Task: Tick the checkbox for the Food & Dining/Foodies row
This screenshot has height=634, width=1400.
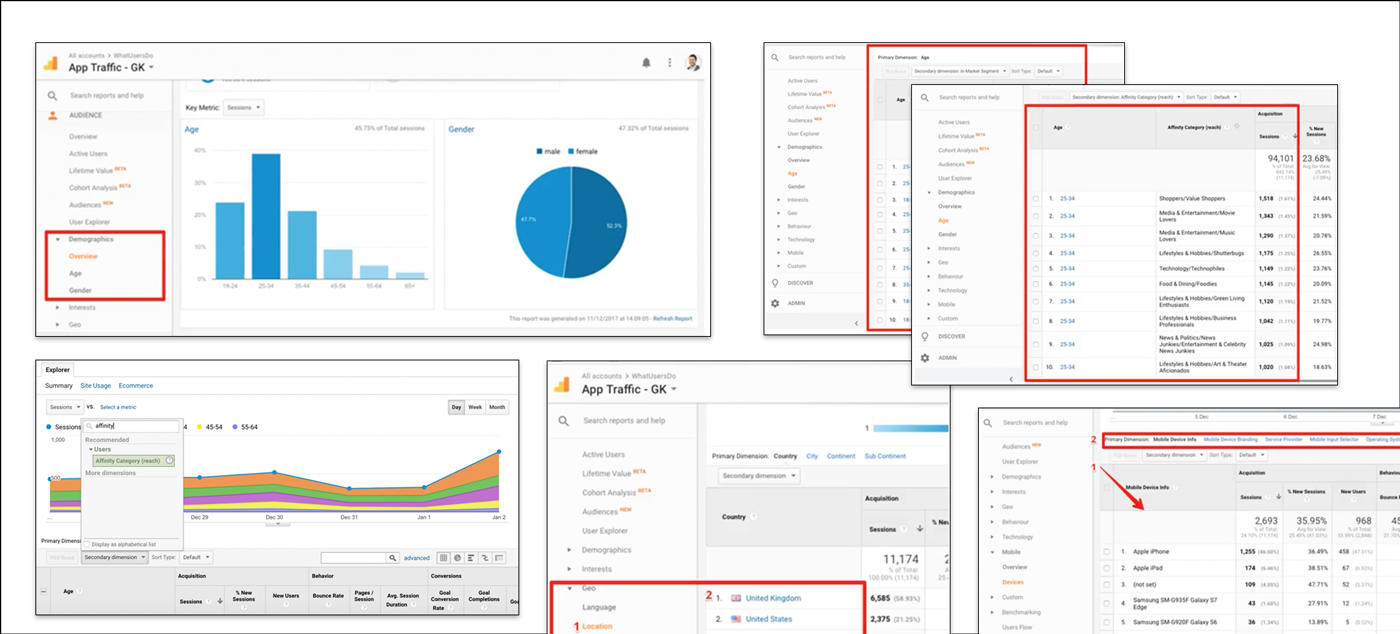Action: 1036,284
